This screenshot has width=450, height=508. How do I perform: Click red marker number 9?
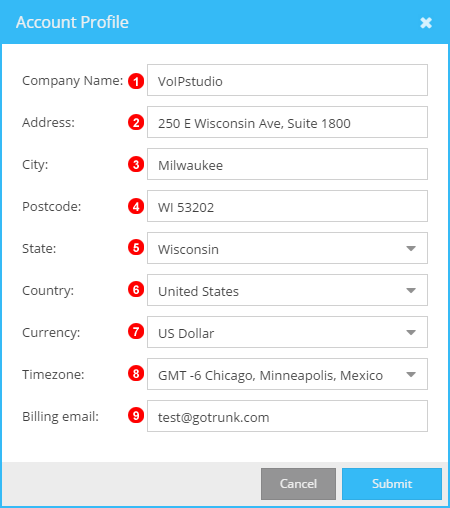pyautogui.click(x=136, y=415)
